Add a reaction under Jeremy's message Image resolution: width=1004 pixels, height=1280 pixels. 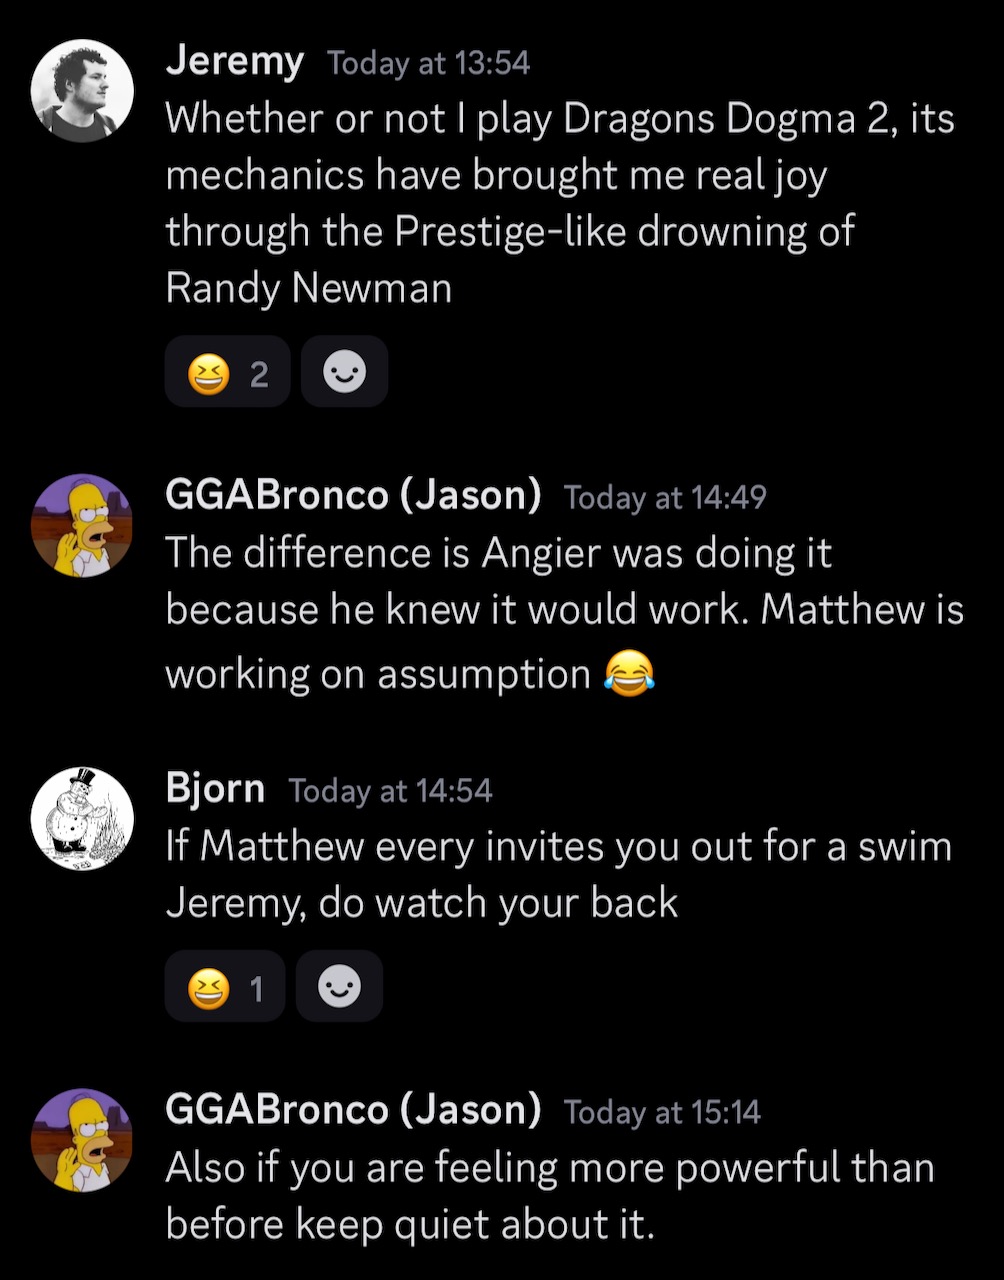344,372
